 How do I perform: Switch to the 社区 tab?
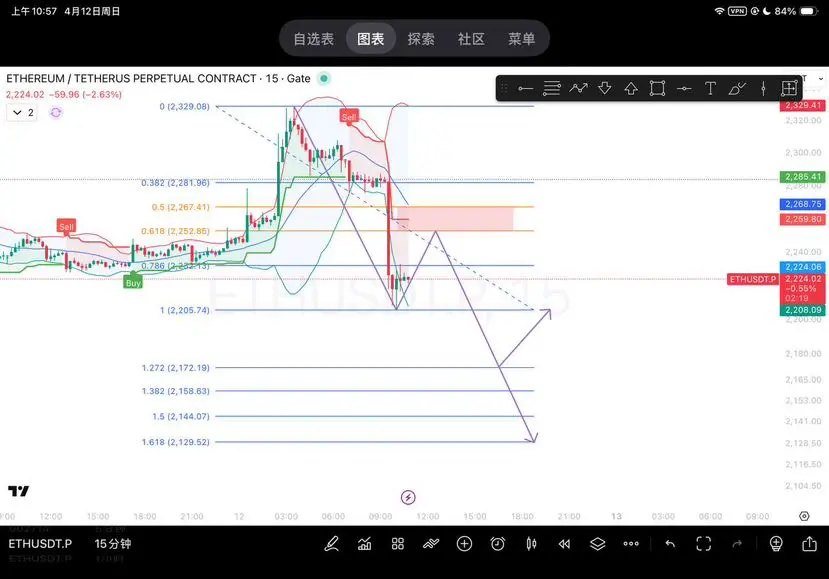[471, 39]
